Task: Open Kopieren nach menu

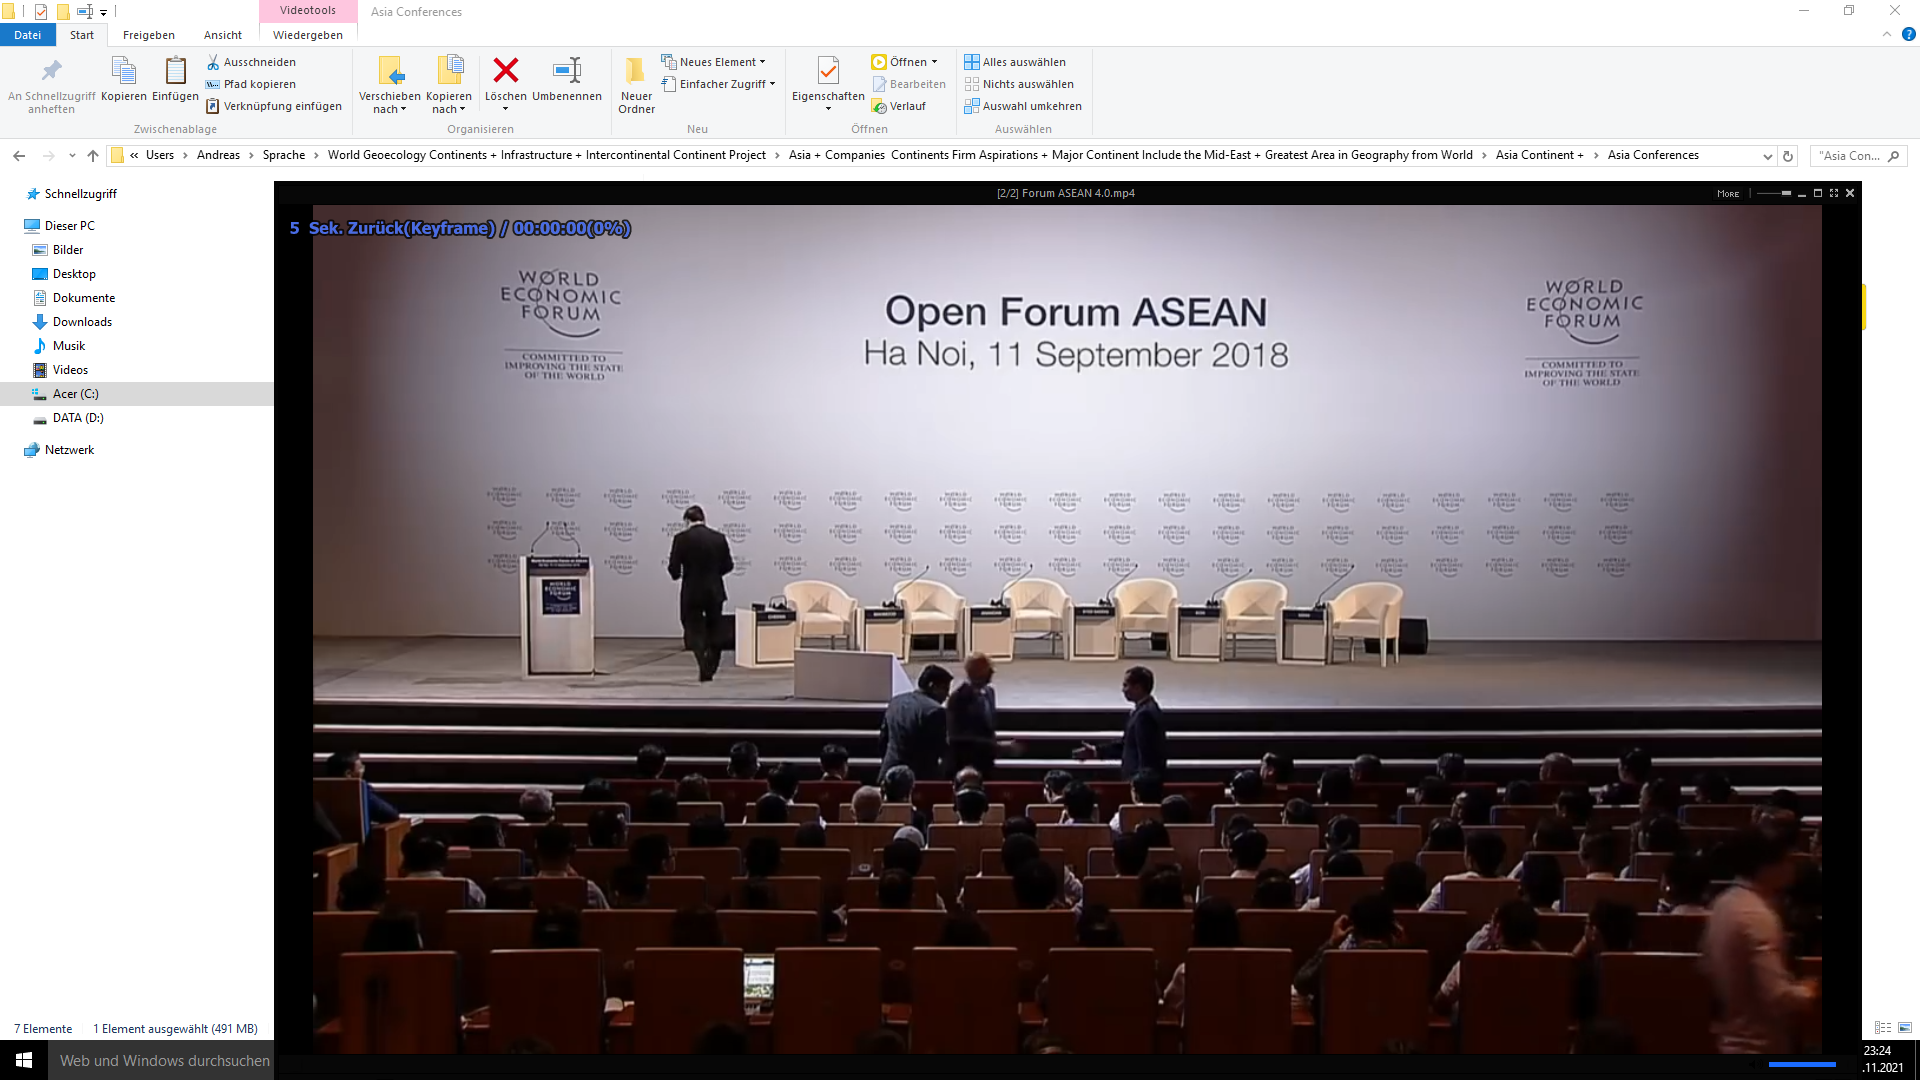Action: click(449, 85)
